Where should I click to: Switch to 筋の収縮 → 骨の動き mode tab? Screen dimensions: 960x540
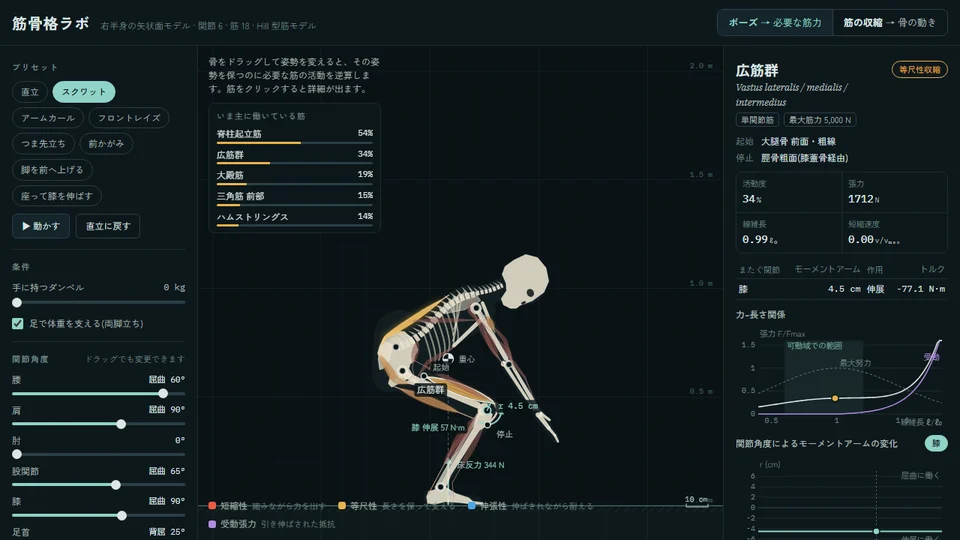[x=890, y=23]
